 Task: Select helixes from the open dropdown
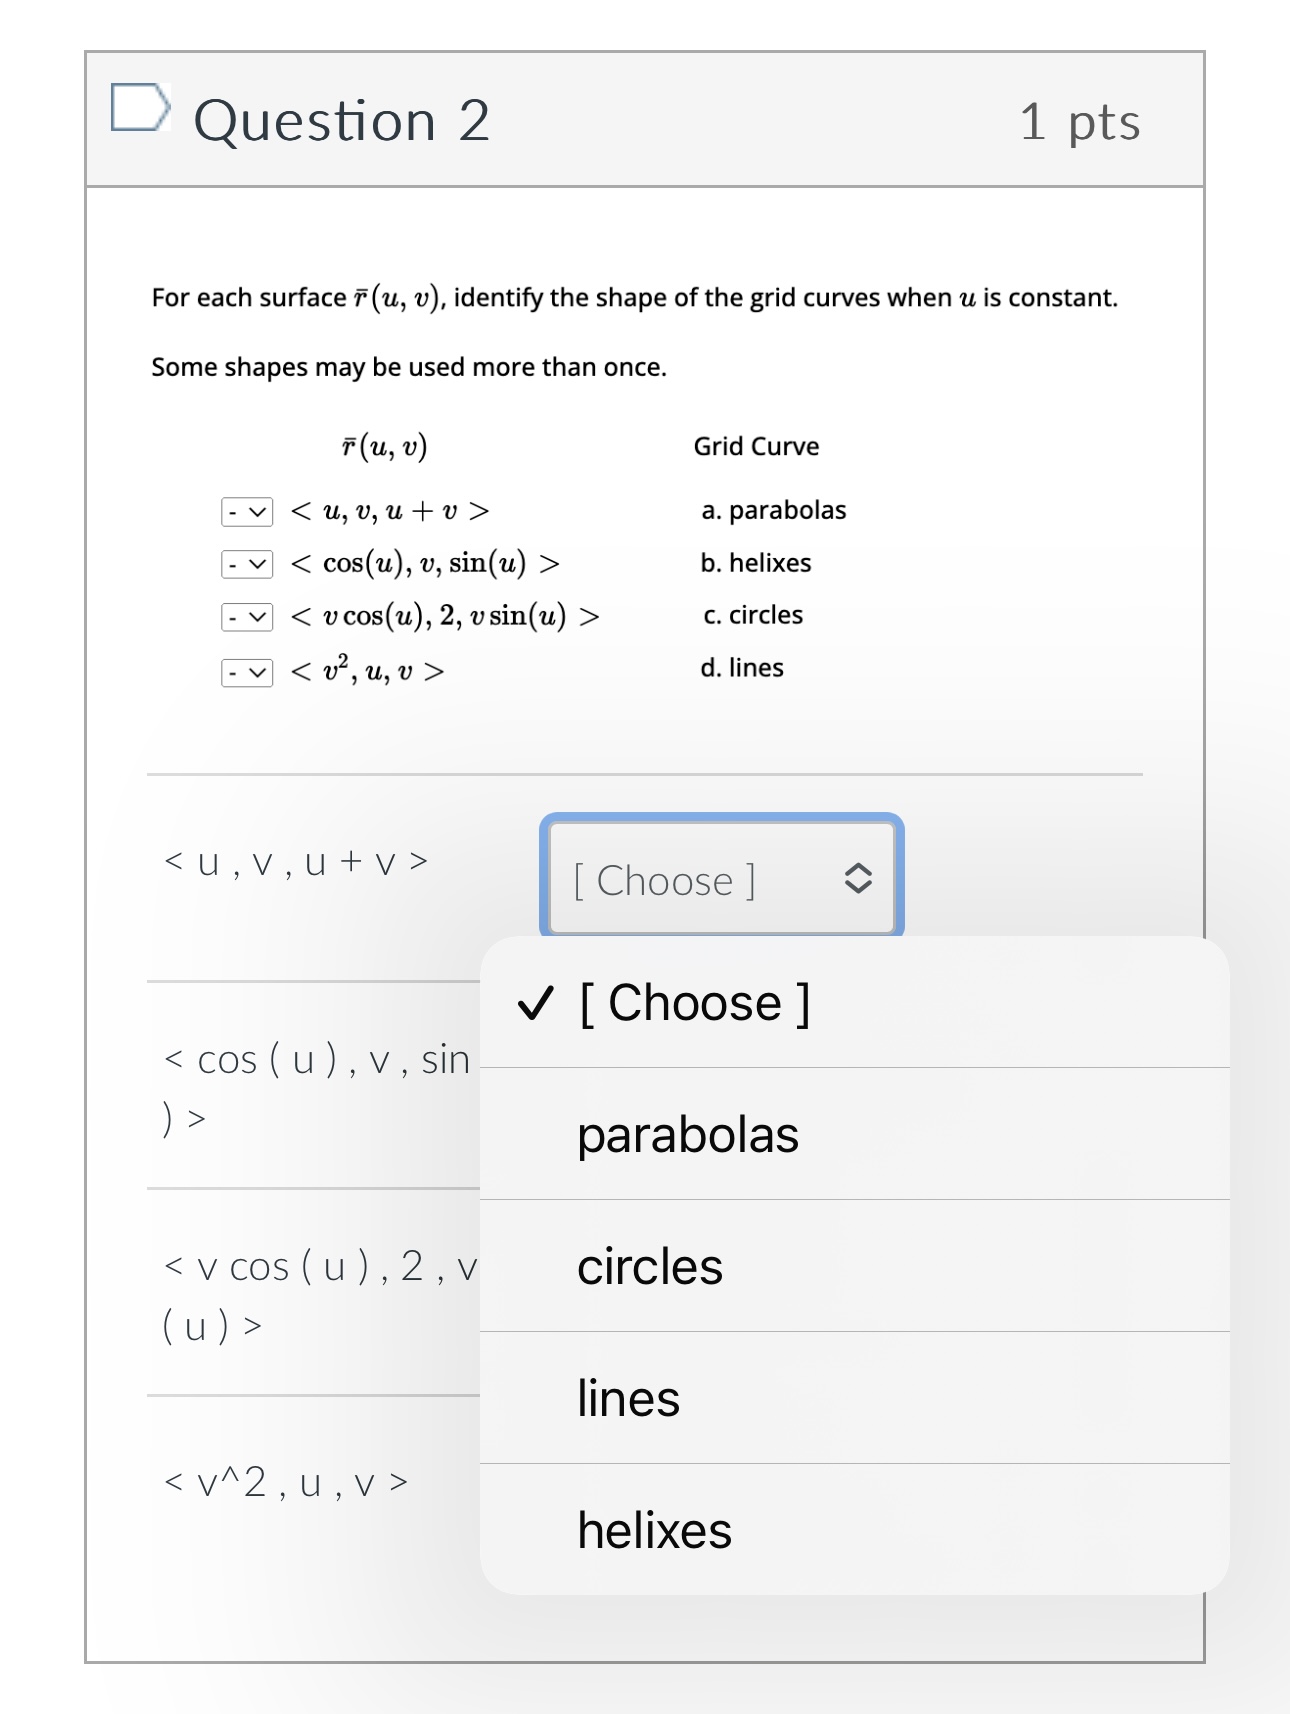[x=653, y=1530]
